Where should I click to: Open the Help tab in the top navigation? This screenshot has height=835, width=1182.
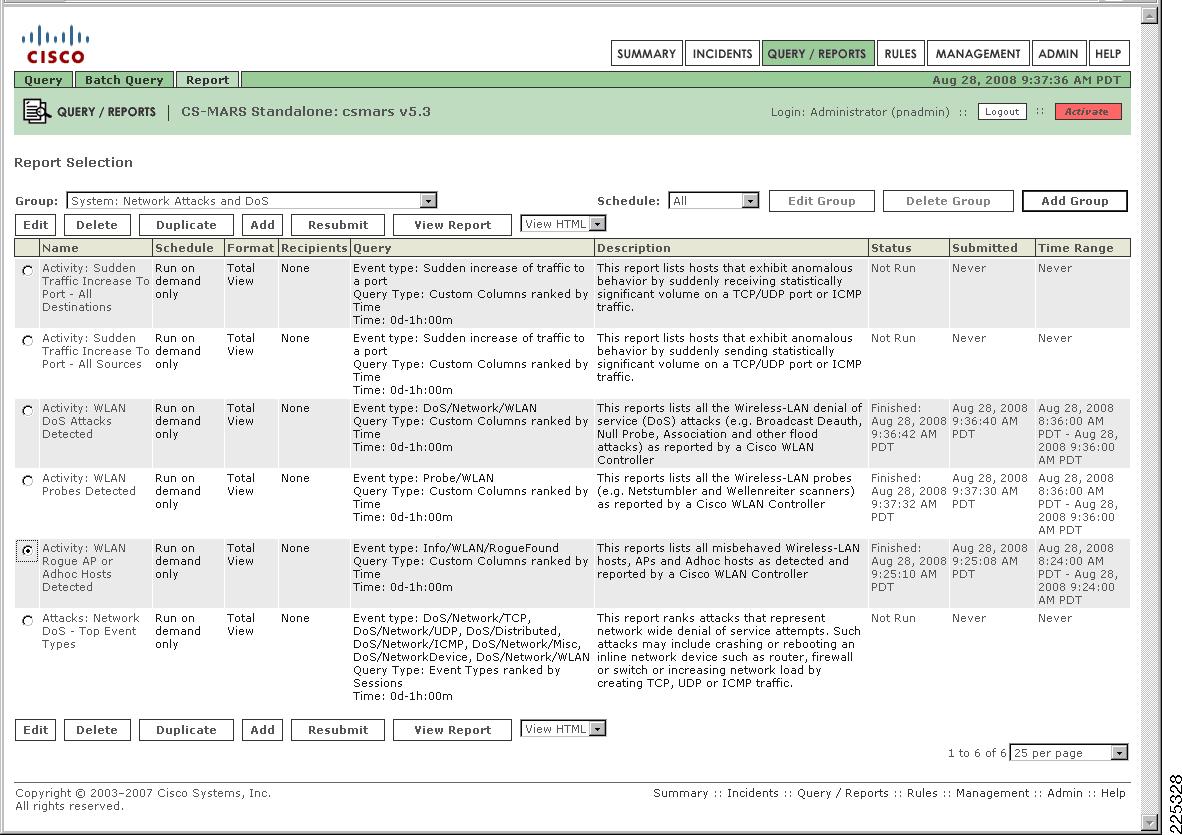point(1108,54)
